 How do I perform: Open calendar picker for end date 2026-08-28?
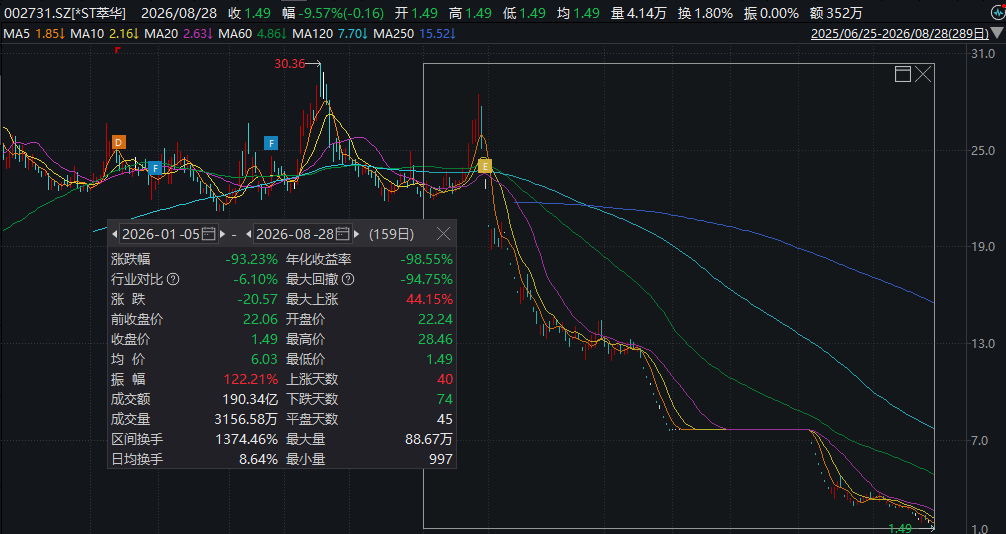(x=343, y=234)
